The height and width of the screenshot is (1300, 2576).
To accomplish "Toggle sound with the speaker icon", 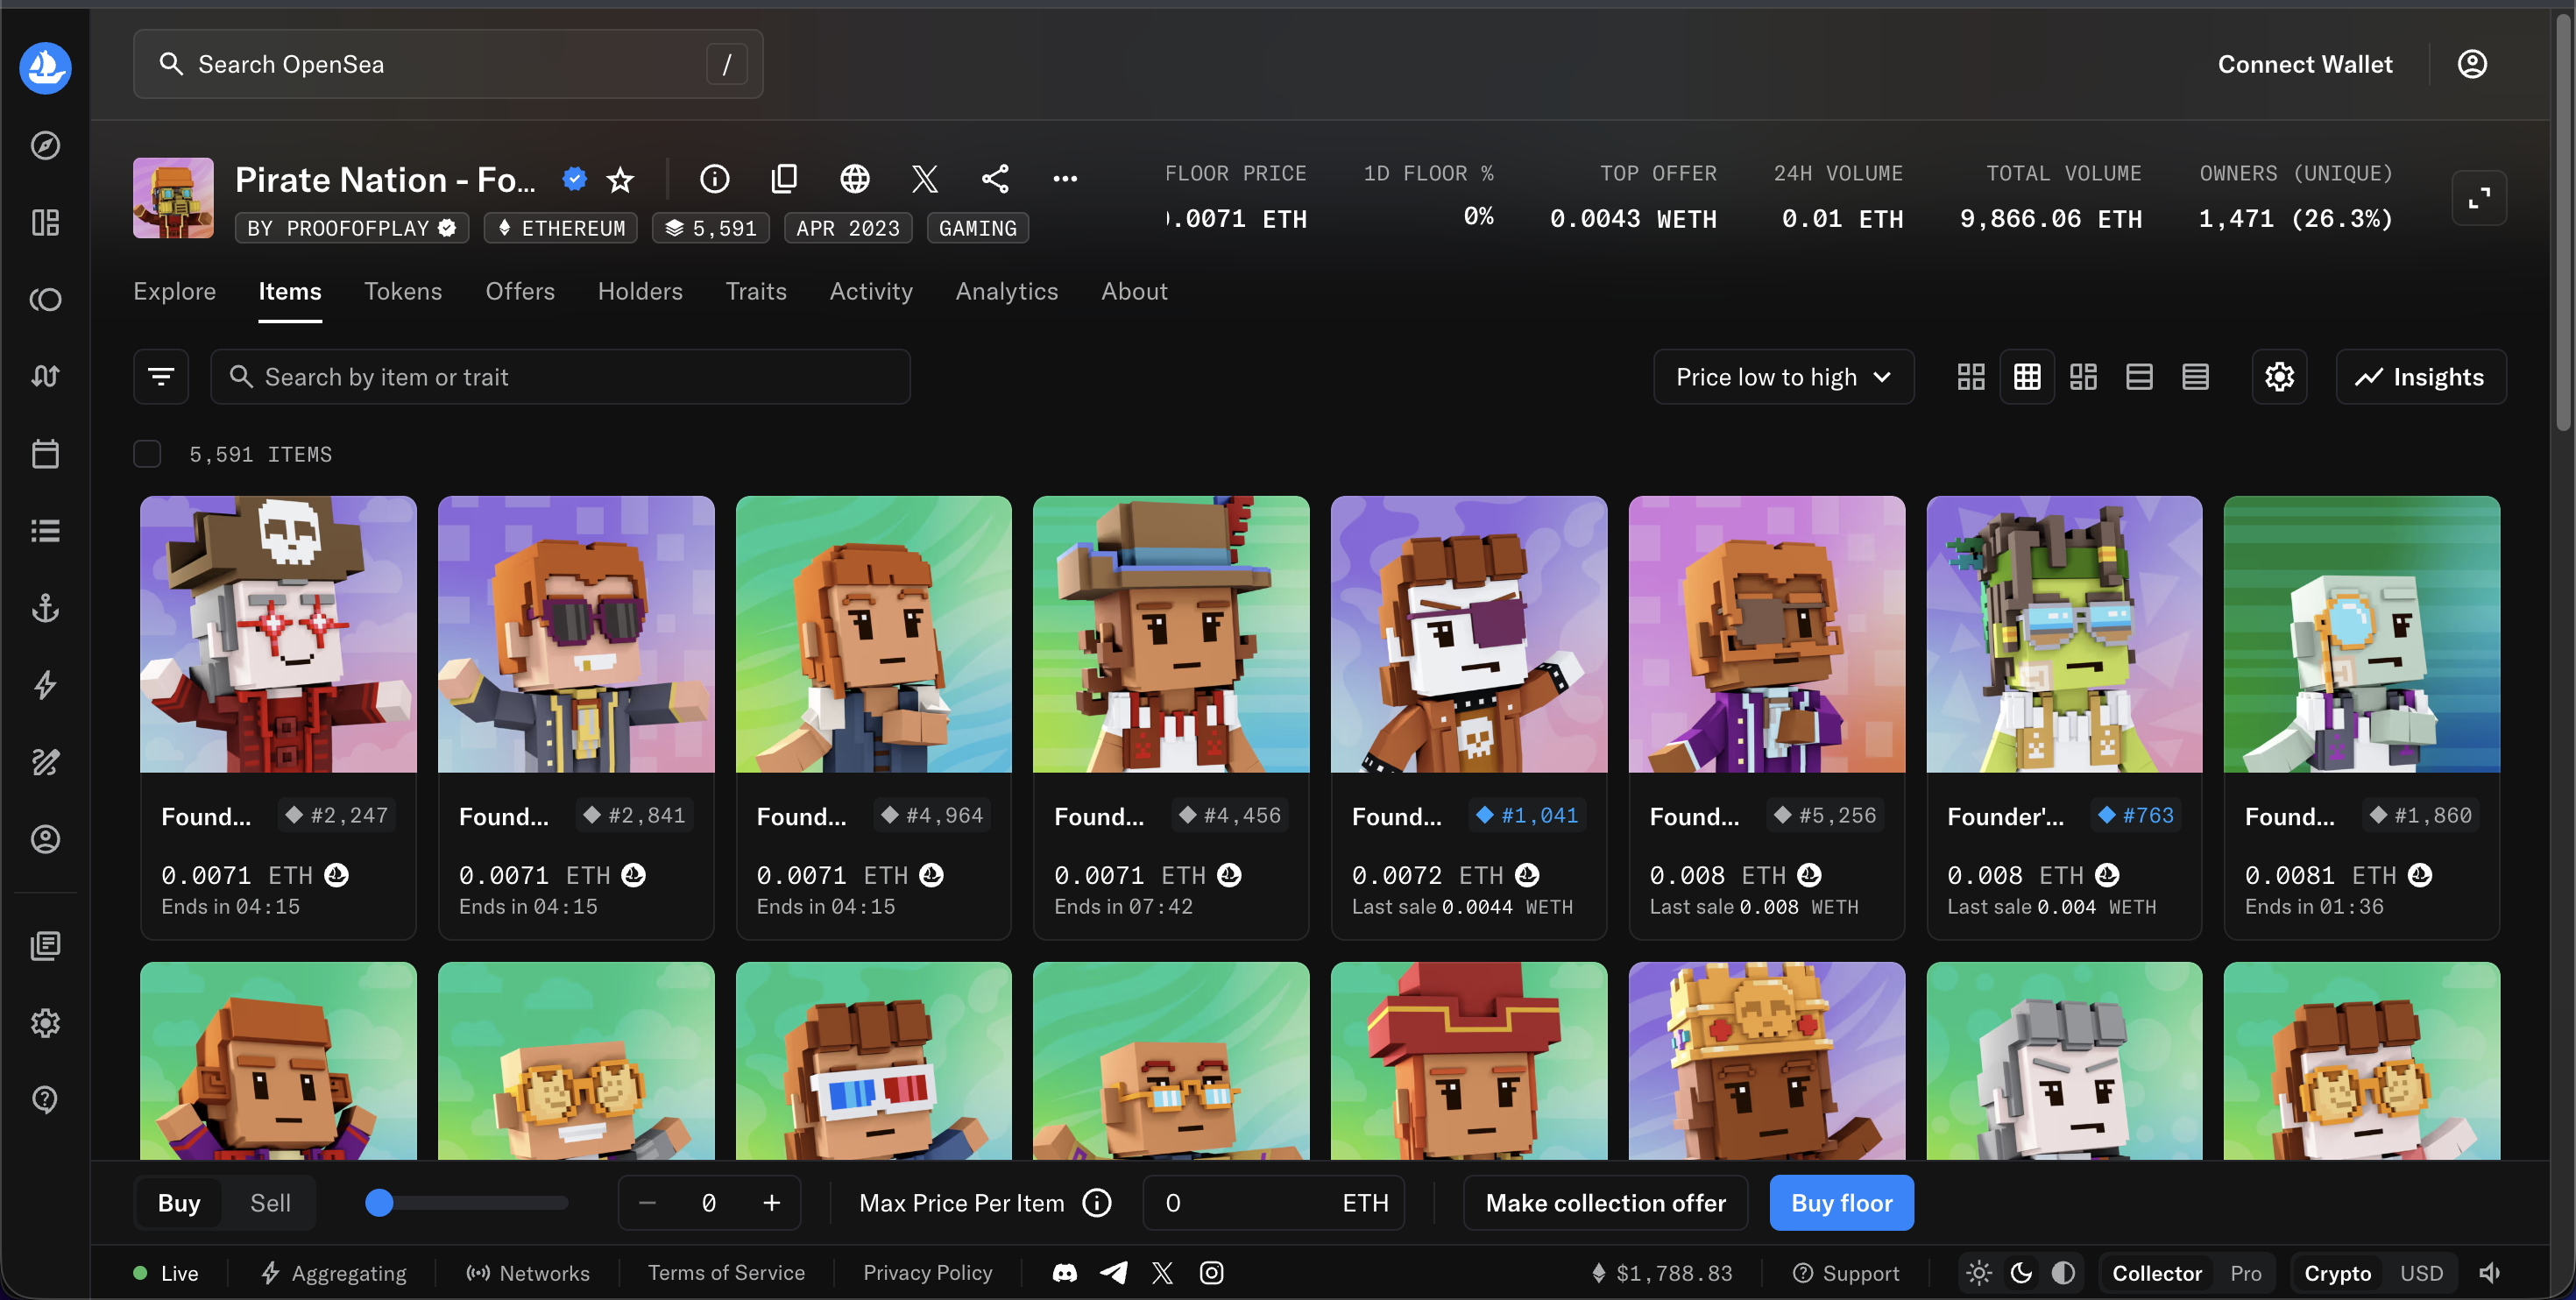I will coord(2489,1273).
